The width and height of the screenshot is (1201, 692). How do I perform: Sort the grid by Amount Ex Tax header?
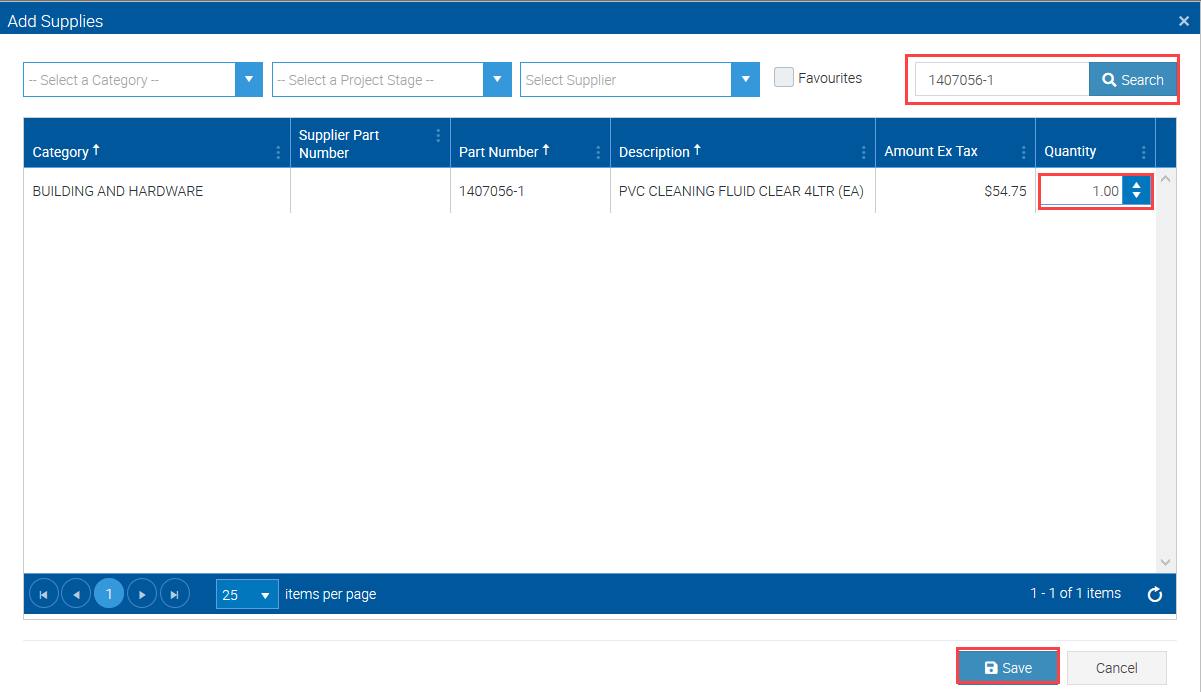(931, 152)
